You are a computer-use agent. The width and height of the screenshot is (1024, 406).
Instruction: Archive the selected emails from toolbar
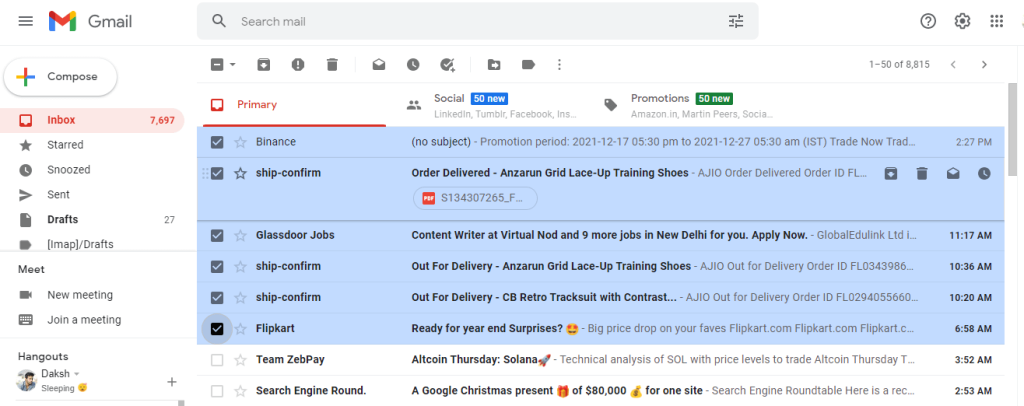pos(263,65)
